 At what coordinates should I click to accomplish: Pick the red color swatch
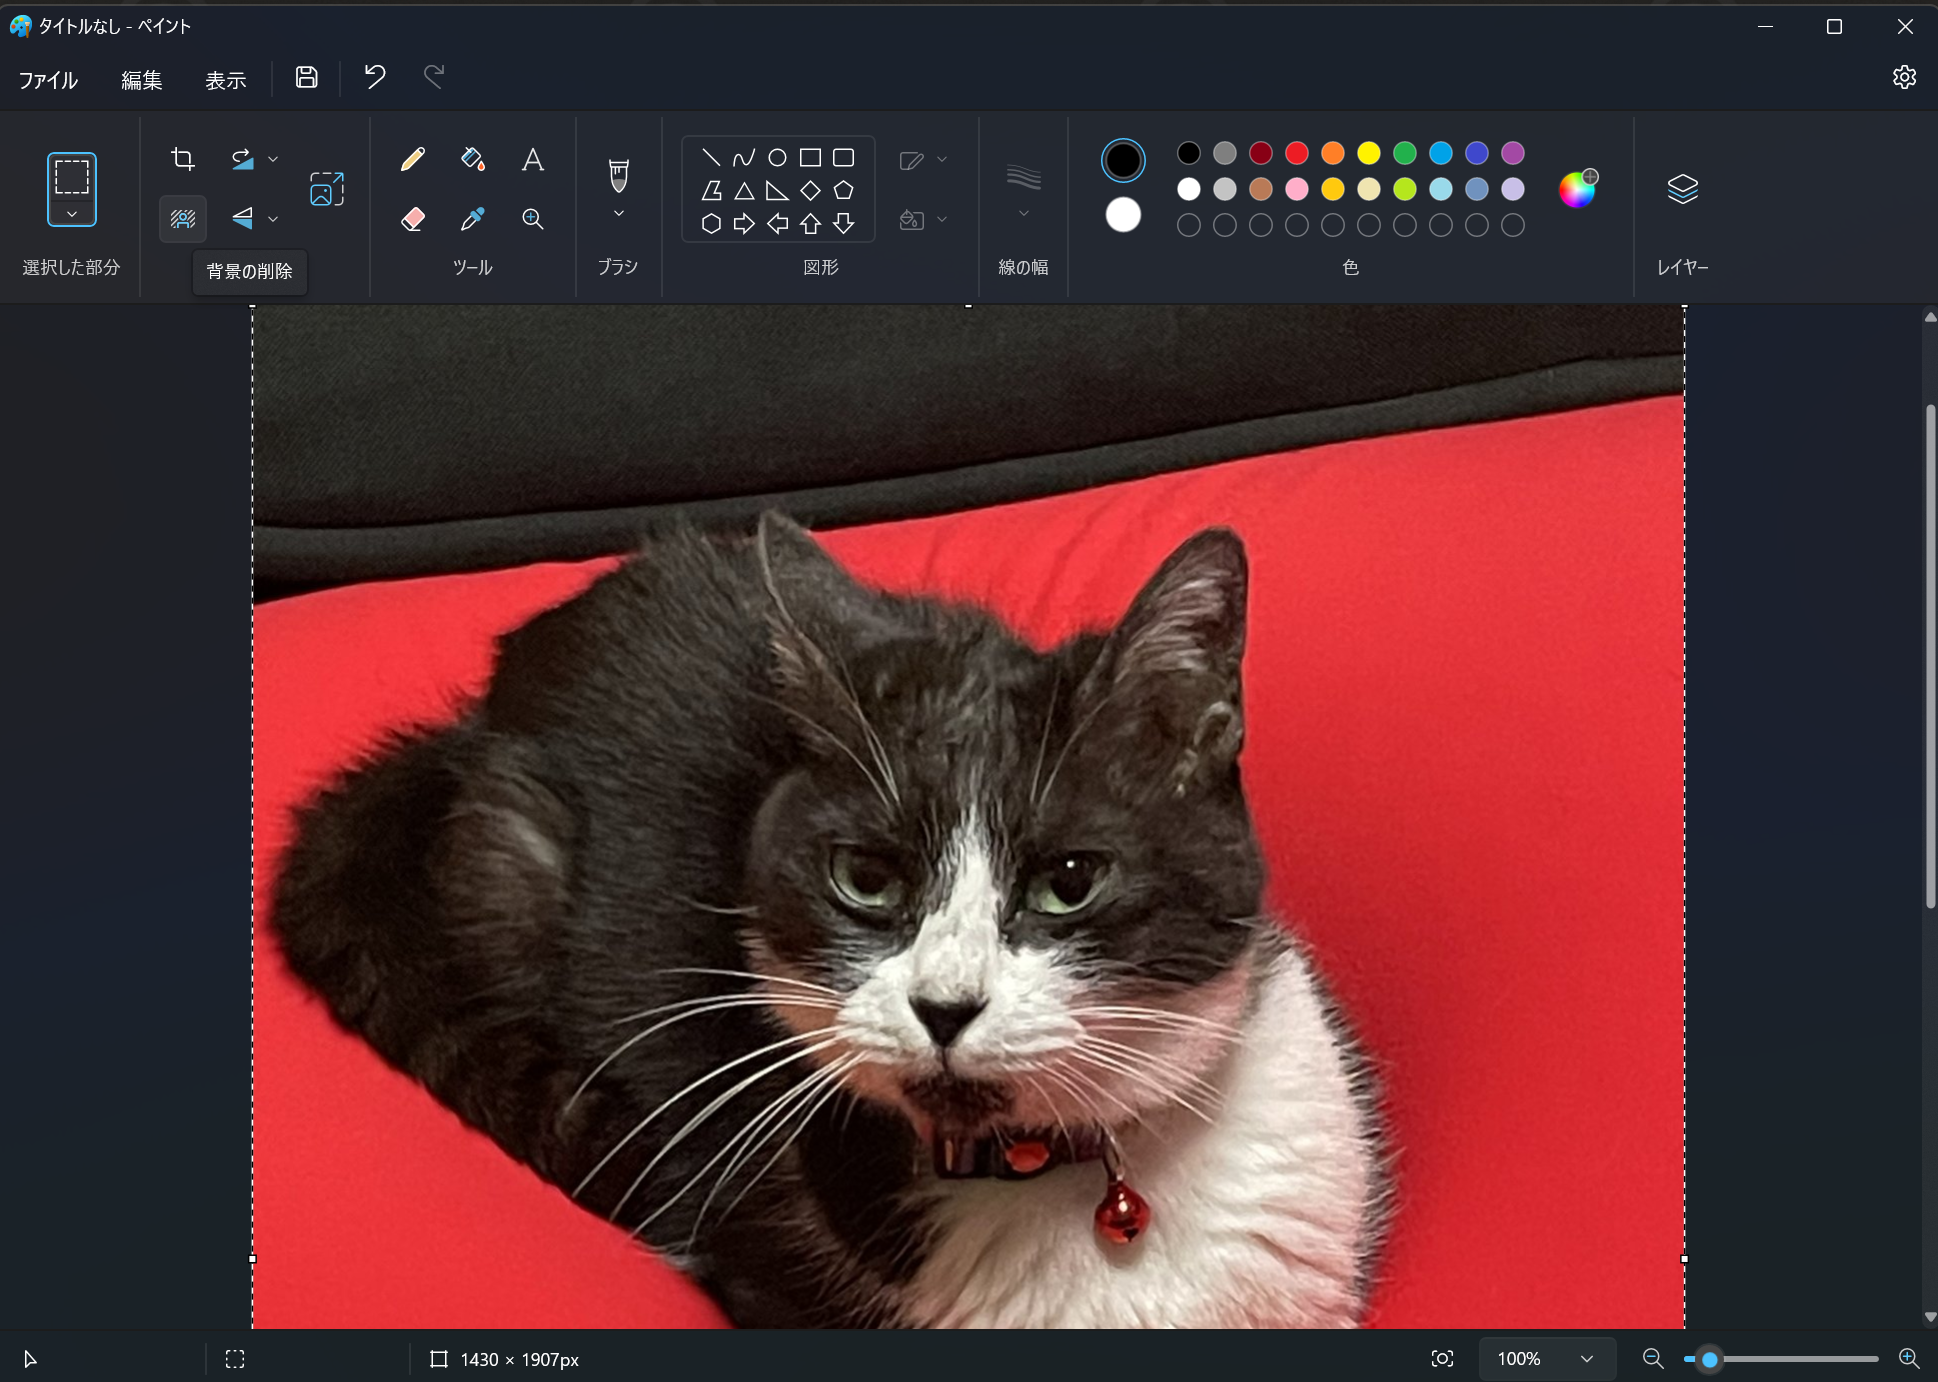(1296, 153)
